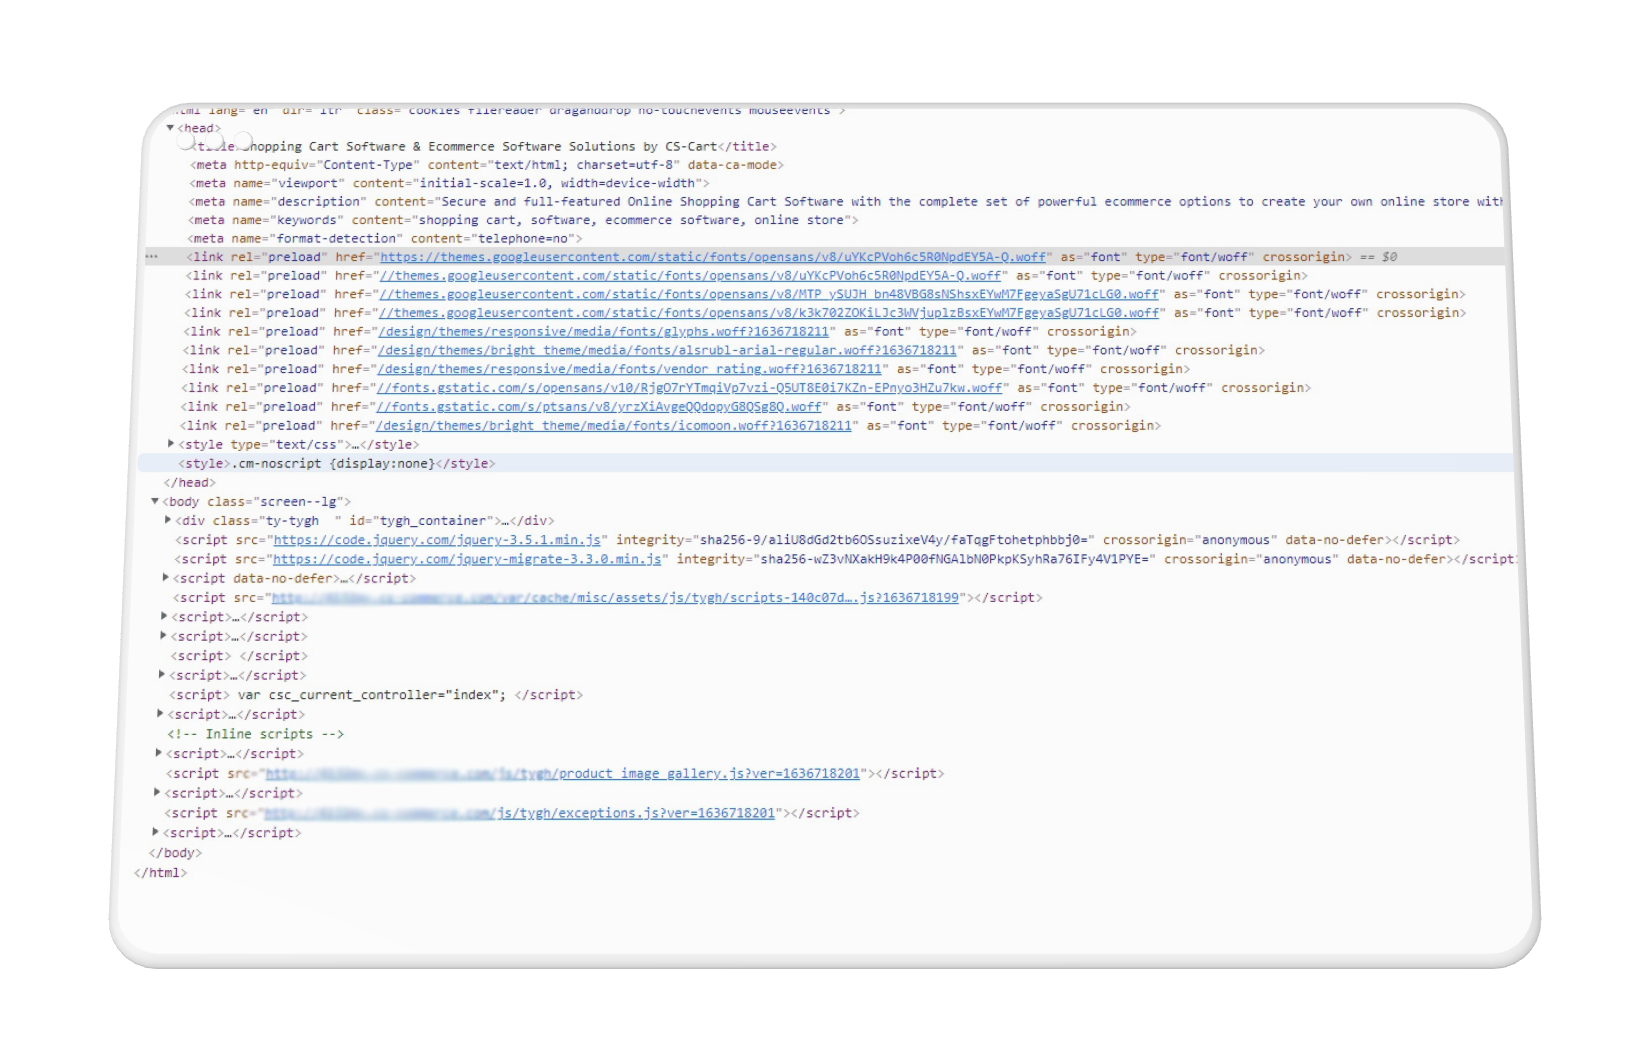Select the meta name="description" row
1650x1050 pixels.
(845, 202)
